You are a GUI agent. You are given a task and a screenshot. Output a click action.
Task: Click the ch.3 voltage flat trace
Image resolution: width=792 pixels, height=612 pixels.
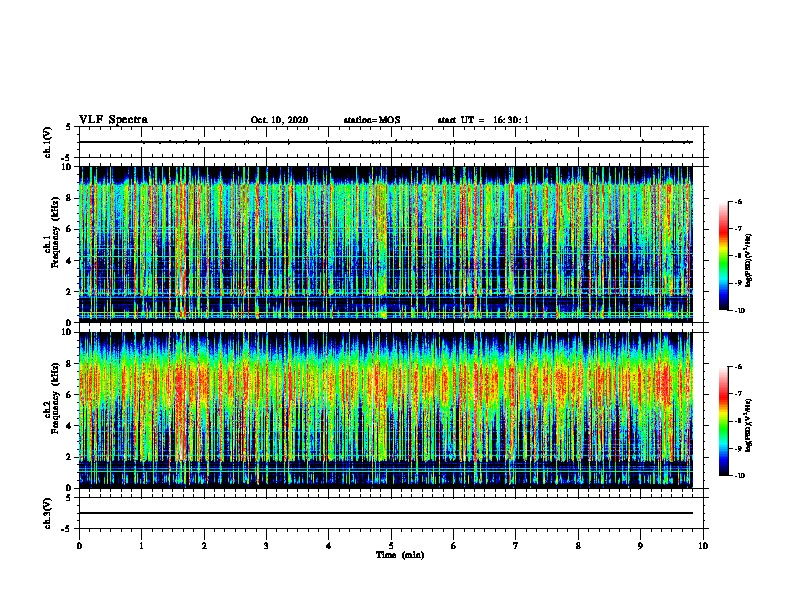click(385, 513)
